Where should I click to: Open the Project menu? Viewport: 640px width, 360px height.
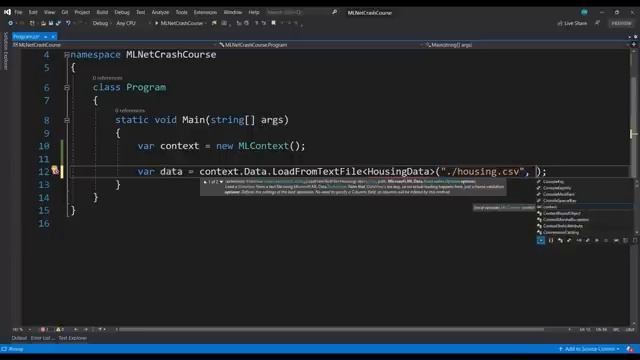tap(82, 12)
